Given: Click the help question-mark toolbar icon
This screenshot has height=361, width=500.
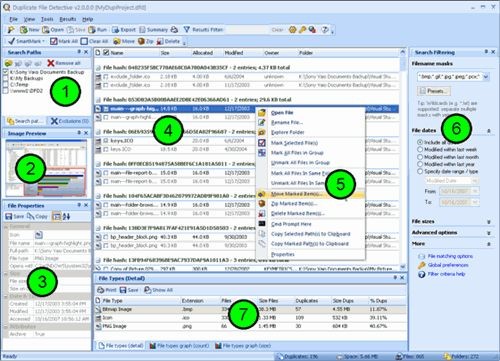Looking at the screenshot, I should click(x=325, y=30).
